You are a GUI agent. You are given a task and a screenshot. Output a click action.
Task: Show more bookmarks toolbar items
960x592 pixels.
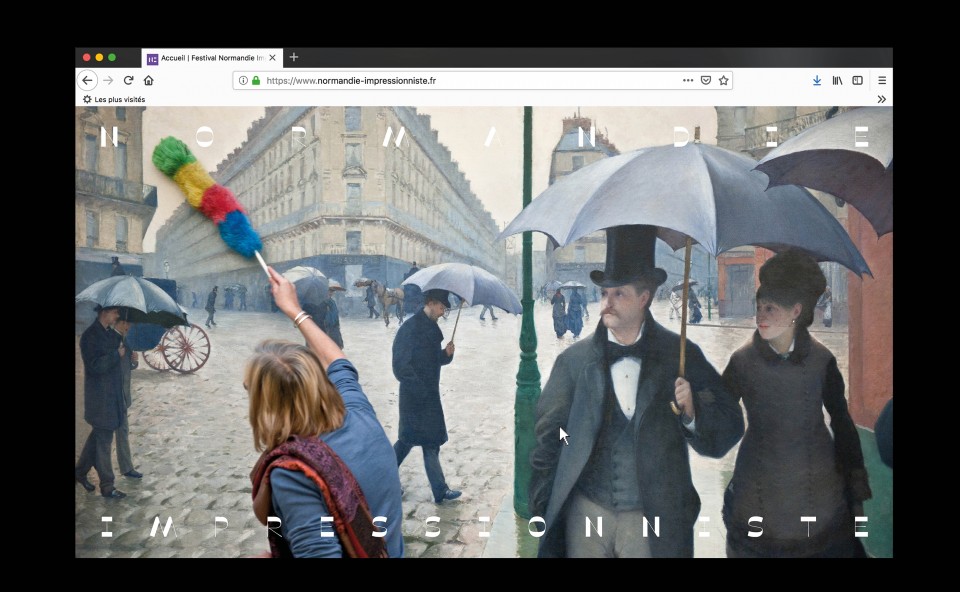pyautogui.click(x=882, y=99)
